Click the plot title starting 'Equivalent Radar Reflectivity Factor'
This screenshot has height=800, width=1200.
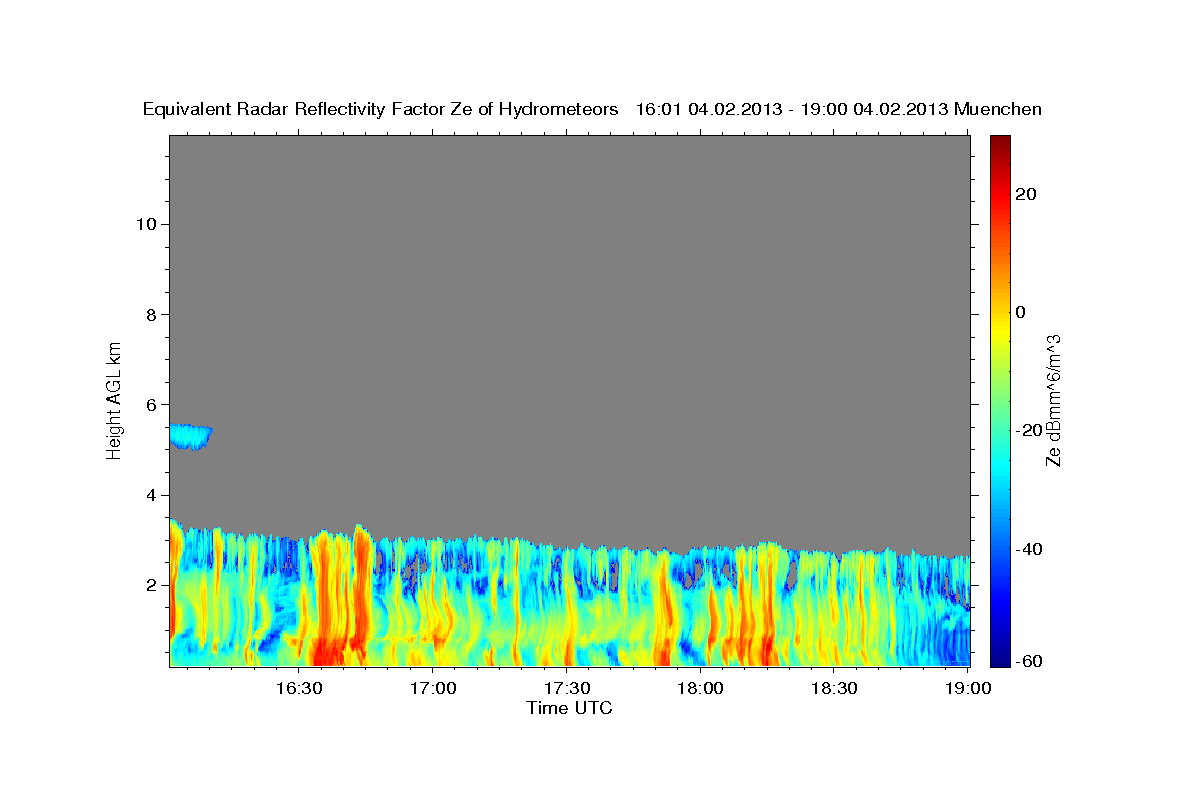pyautogui.click(x=593, y=109)
